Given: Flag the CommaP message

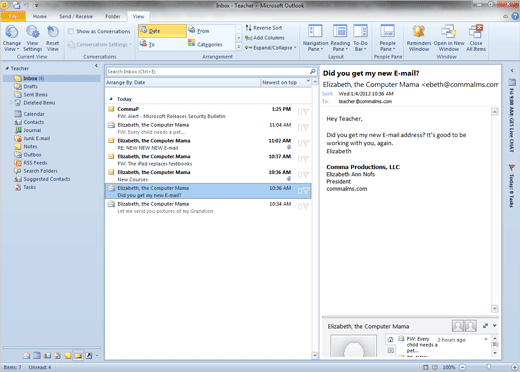Looking at the screenshot, I should [x=305, y=112].
